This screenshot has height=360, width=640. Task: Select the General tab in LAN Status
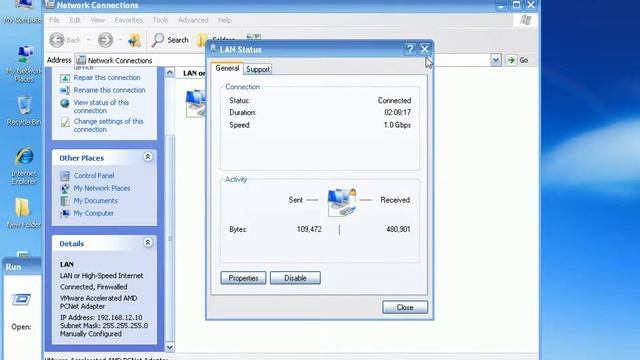227,68
